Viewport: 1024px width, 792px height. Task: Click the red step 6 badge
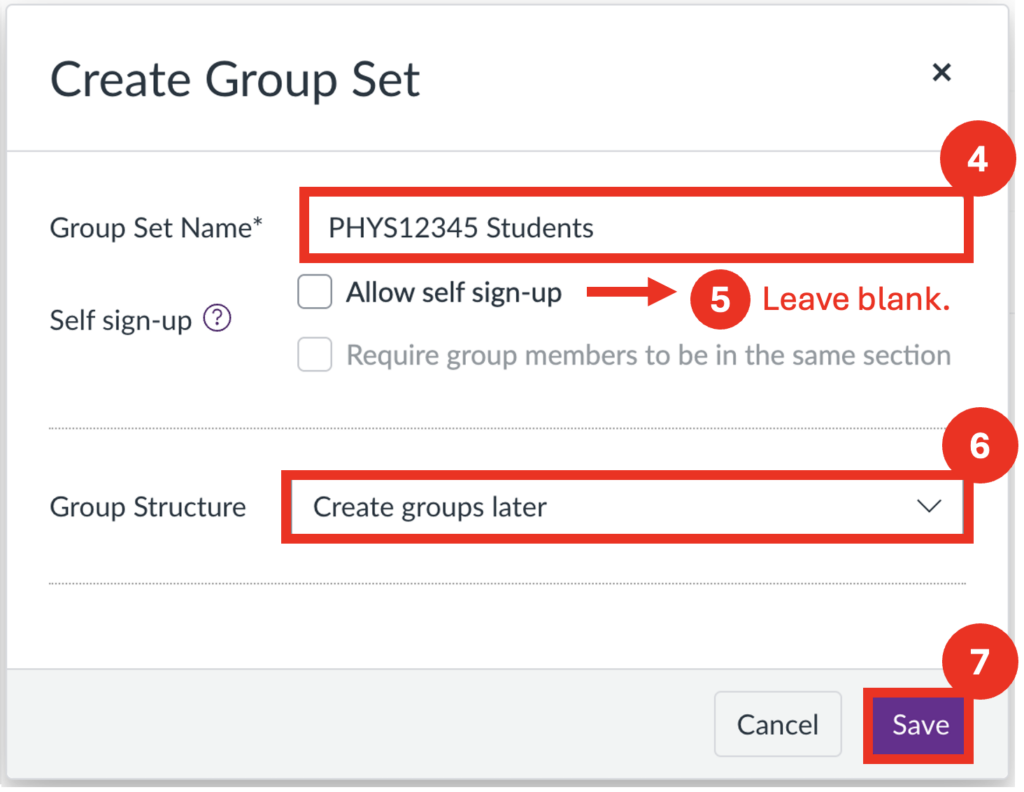(x=978, y=445)
